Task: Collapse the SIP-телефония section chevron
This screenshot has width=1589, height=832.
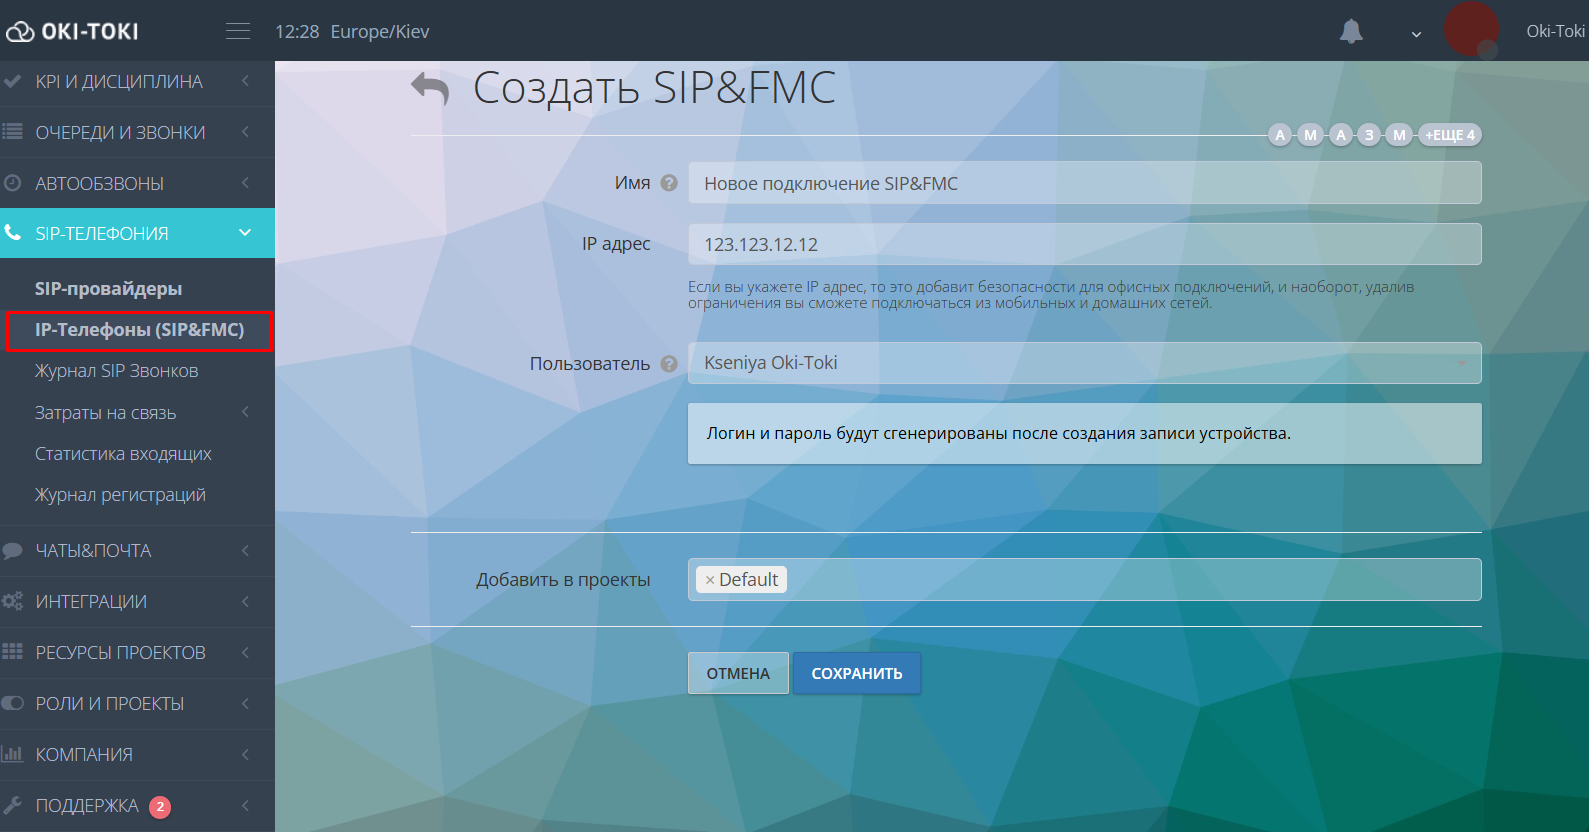Action: (245, 233)
